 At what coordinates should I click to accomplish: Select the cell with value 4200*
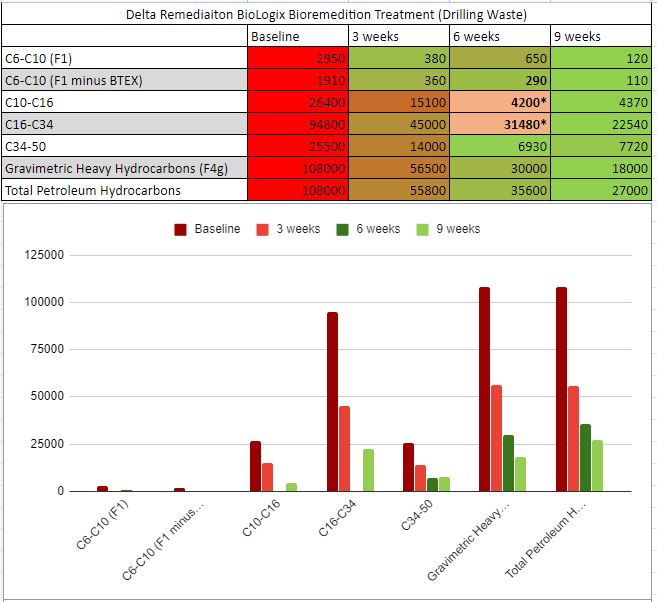click(500, 102)
